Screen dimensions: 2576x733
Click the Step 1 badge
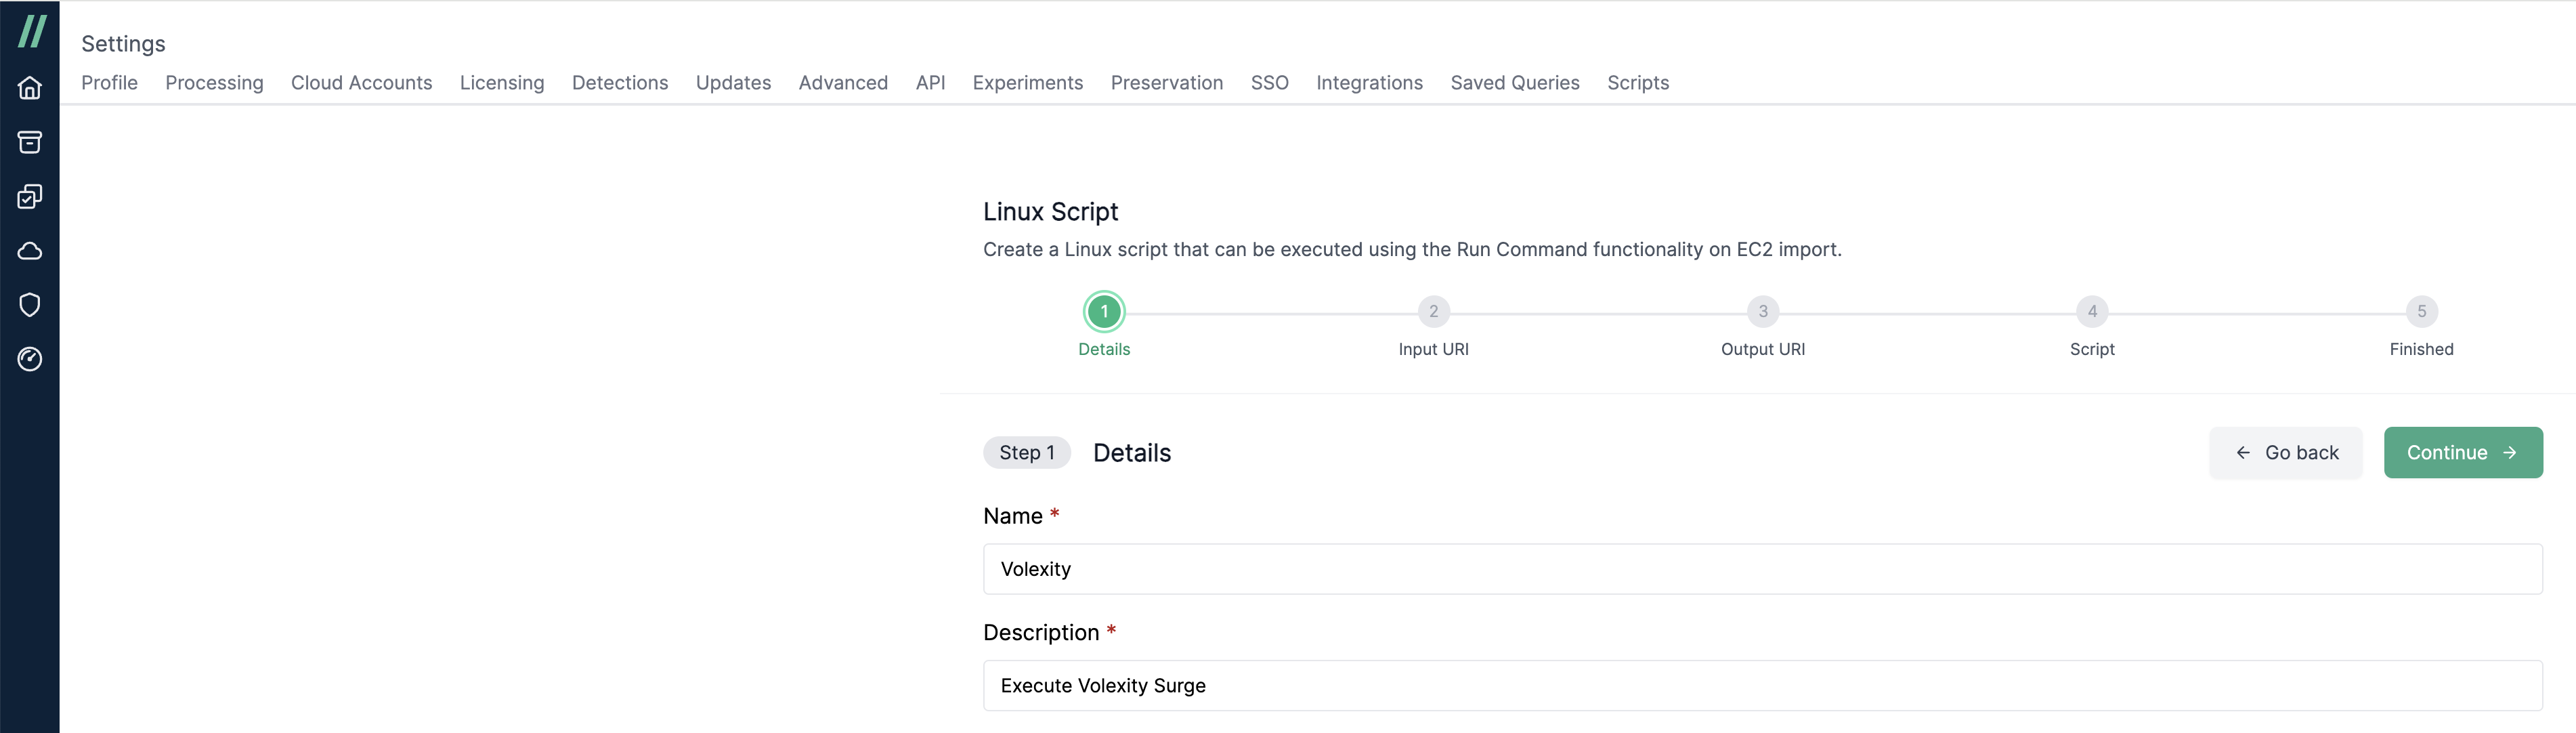(x=1026, y=453)
